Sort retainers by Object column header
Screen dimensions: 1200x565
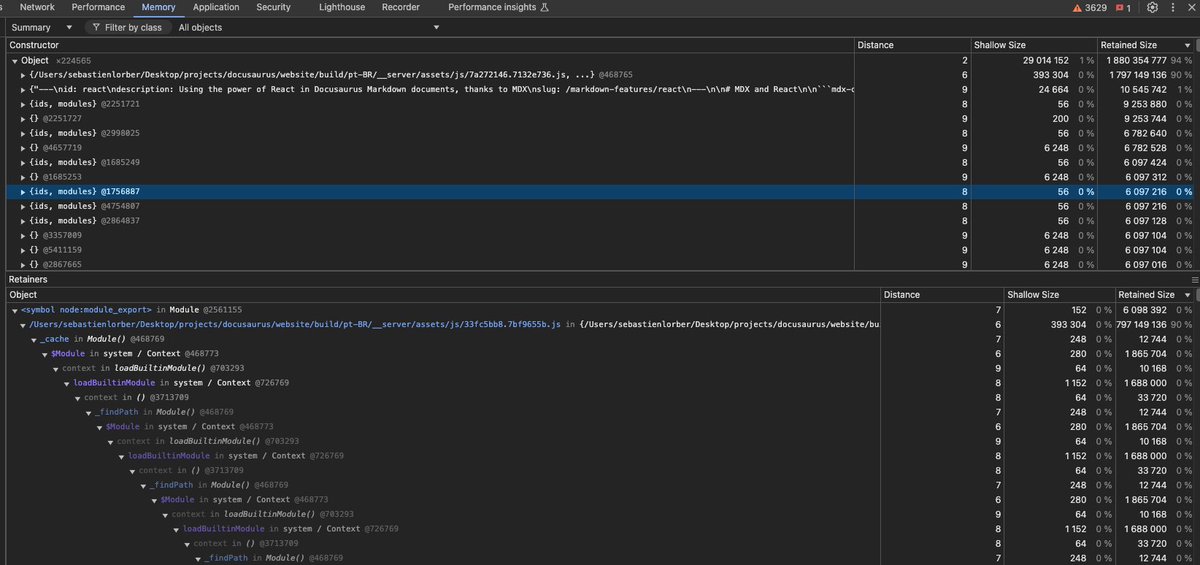point(441,295)
